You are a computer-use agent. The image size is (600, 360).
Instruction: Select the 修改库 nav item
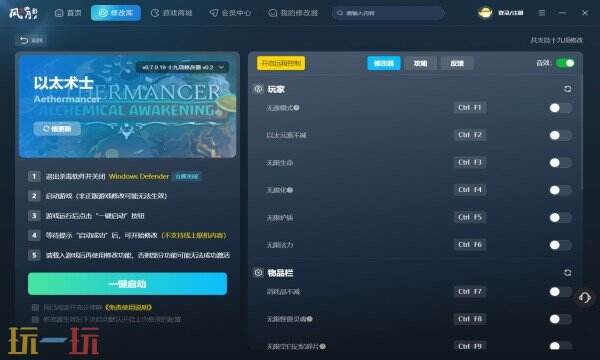[116, 13]
